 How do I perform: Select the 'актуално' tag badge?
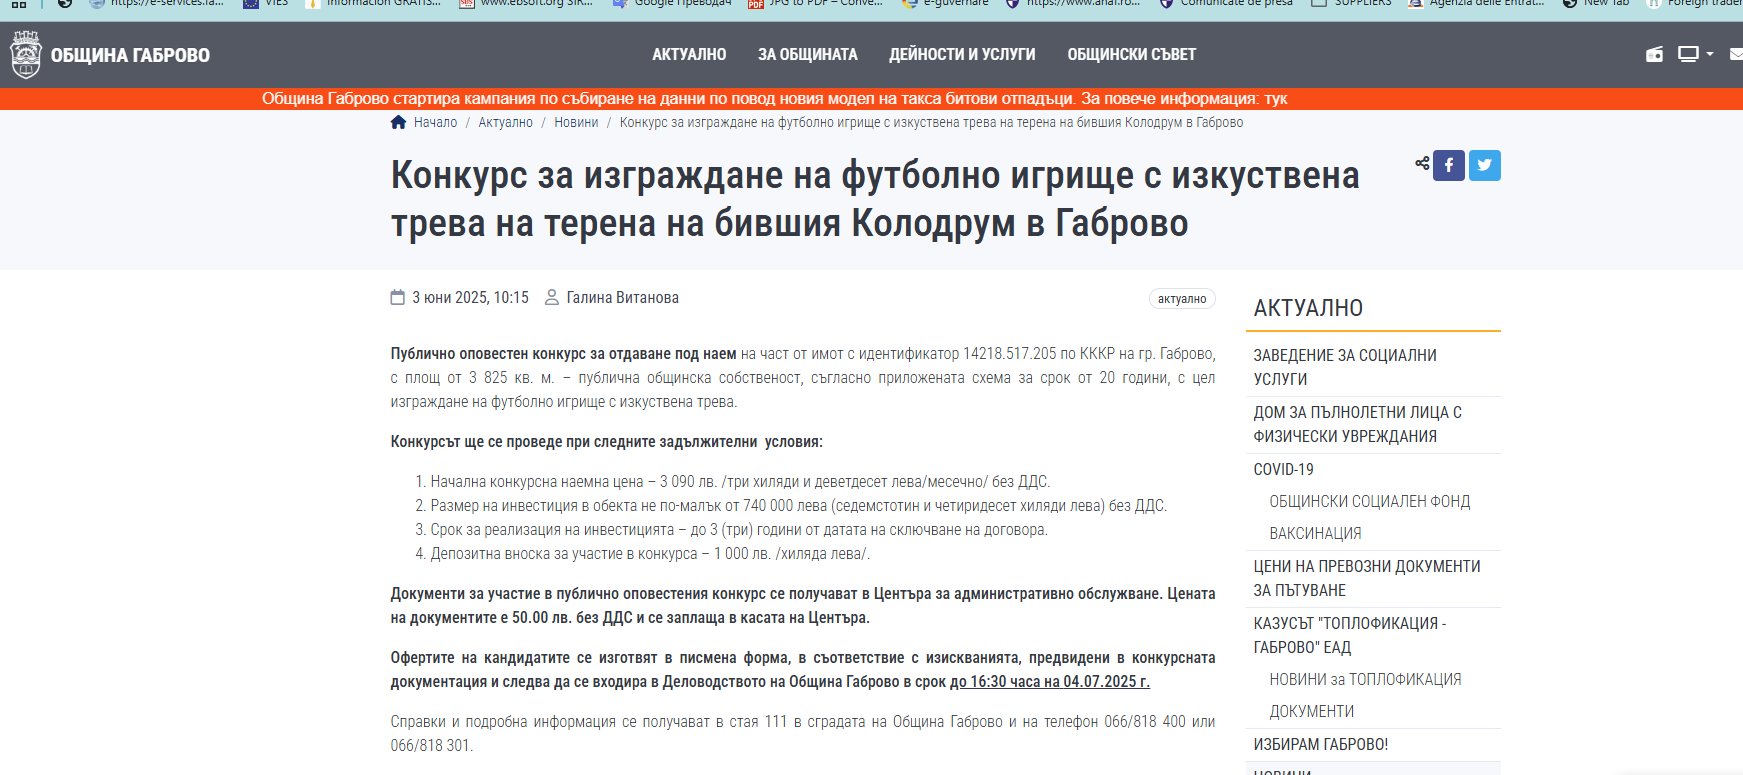(1182, 299)
